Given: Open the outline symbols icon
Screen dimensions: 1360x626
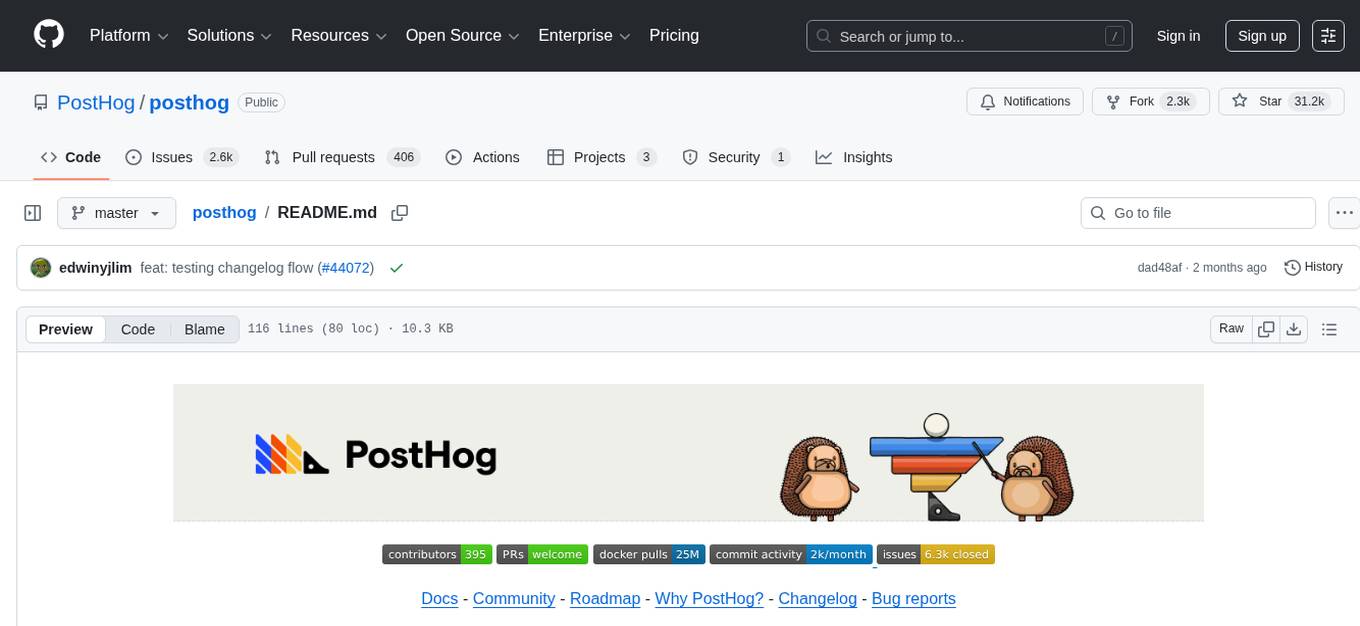Looking at the screenshot, I should pyautogui.click(x=1329, y=328).
